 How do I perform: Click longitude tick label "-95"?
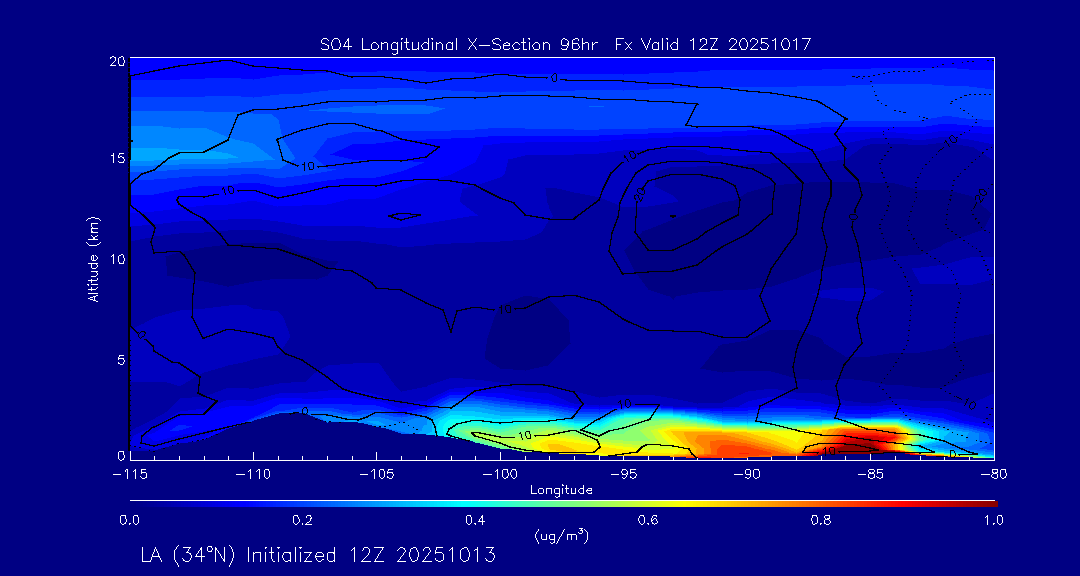pyautogui.click(x=623, y=474)
